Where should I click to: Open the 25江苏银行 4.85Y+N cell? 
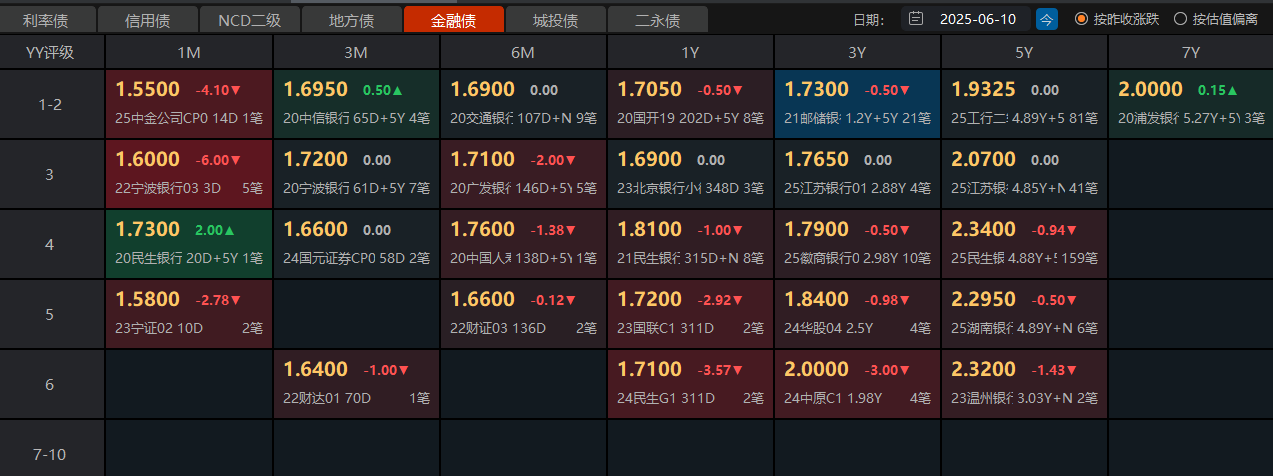pos(1024,174)
